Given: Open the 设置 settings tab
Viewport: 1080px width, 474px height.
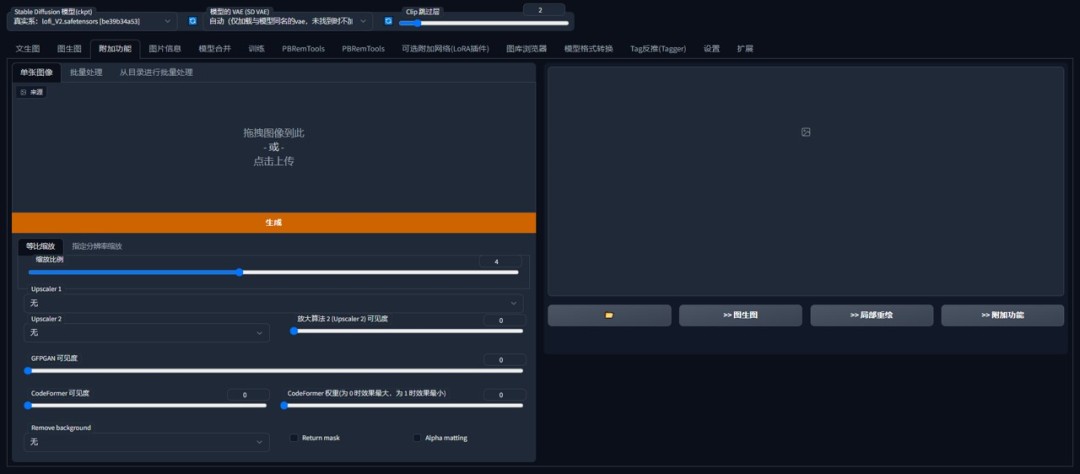Looking at the screenshot, I should 712,49.
